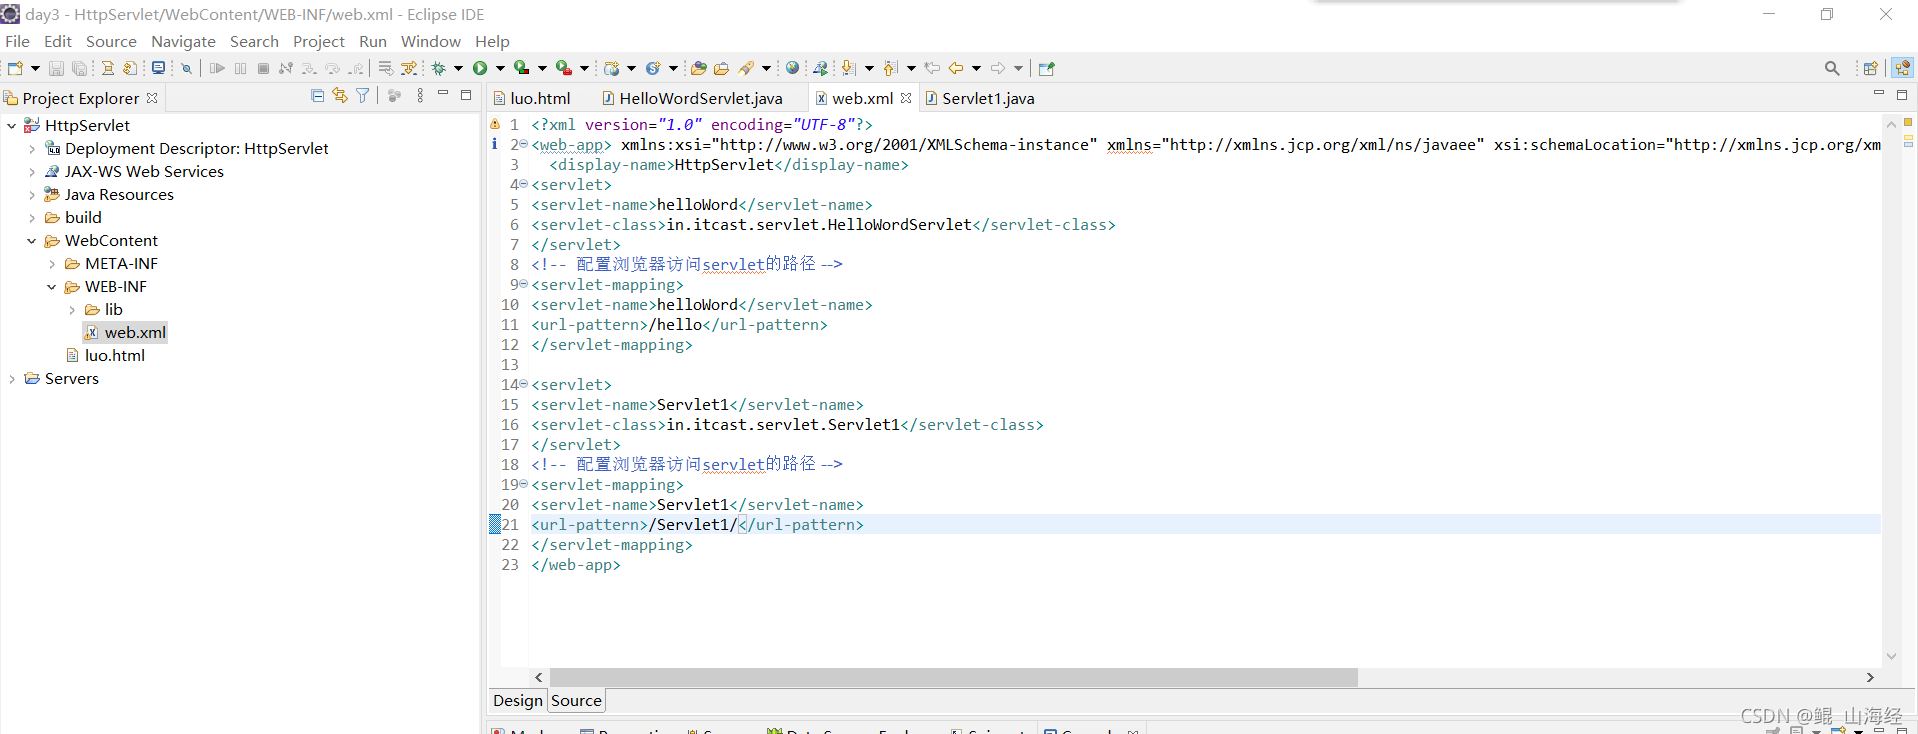The image size is (1918, 734).
Task: Click the Back navigation arrow icon
Action: click(956, 68)
